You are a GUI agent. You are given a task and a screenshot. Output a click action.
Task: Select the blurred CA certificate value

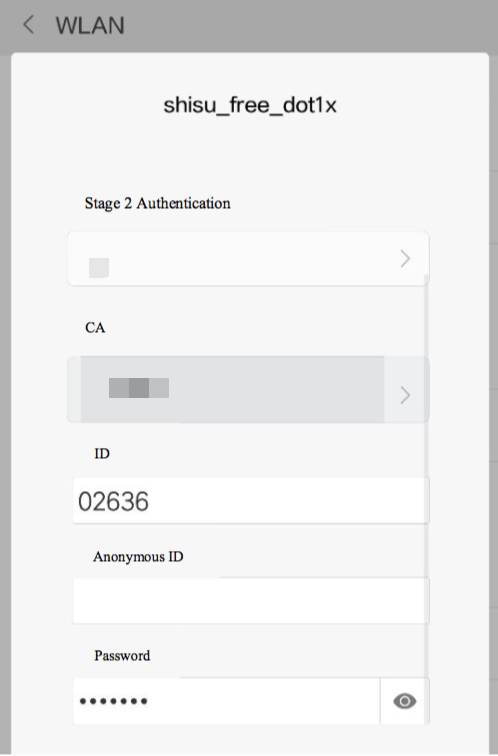coord(139,388)
